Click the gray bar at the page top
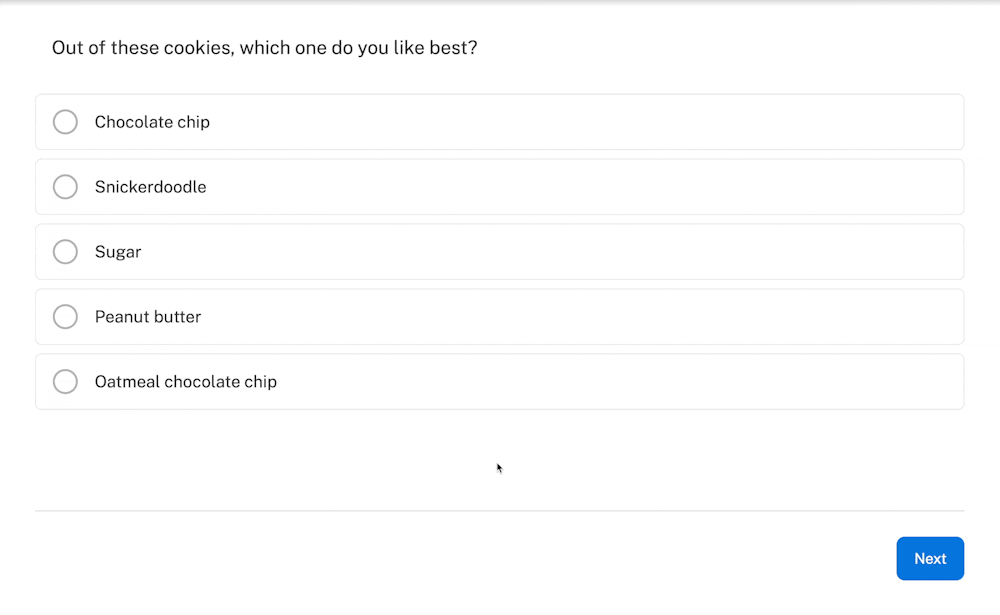 (x=500, y=2)
